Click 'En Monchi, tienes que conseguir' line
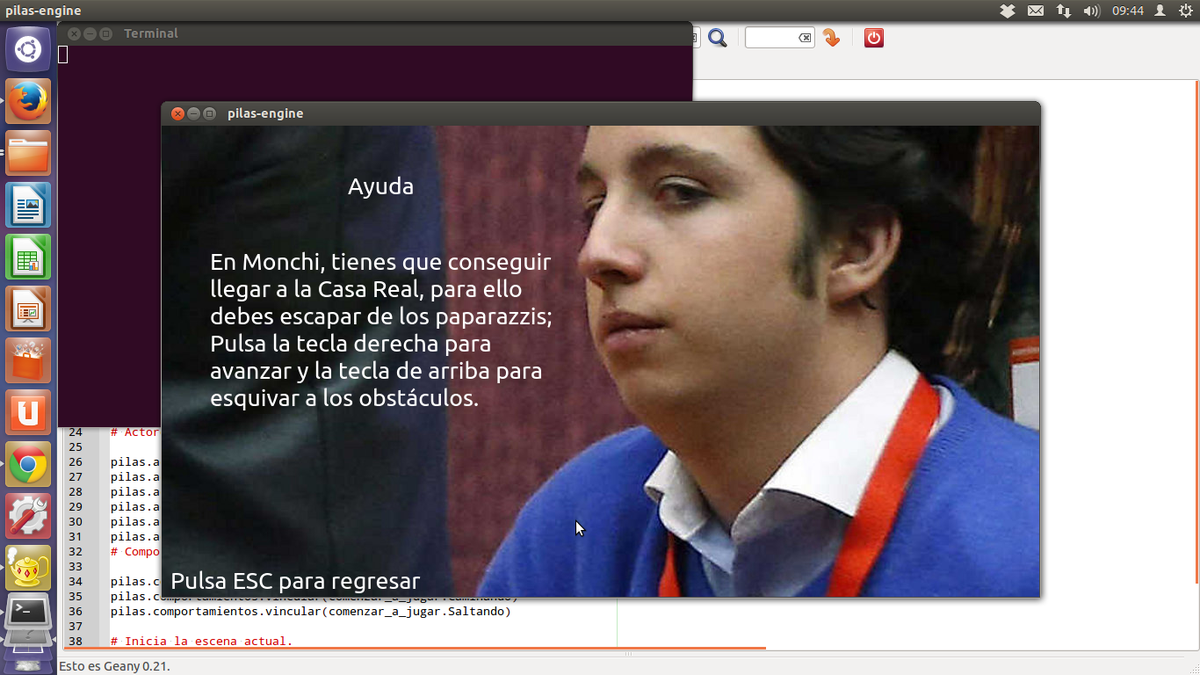The image size is (1200, 675). click(380, 263)
